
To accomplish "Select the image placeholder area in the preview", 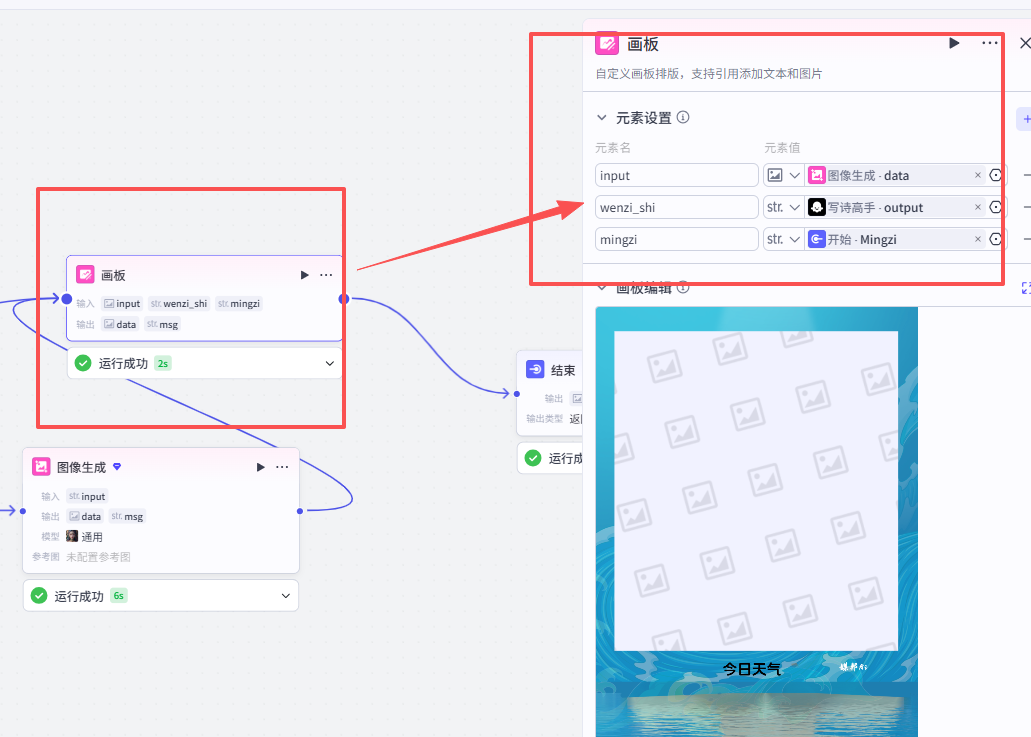I will 756,490.
